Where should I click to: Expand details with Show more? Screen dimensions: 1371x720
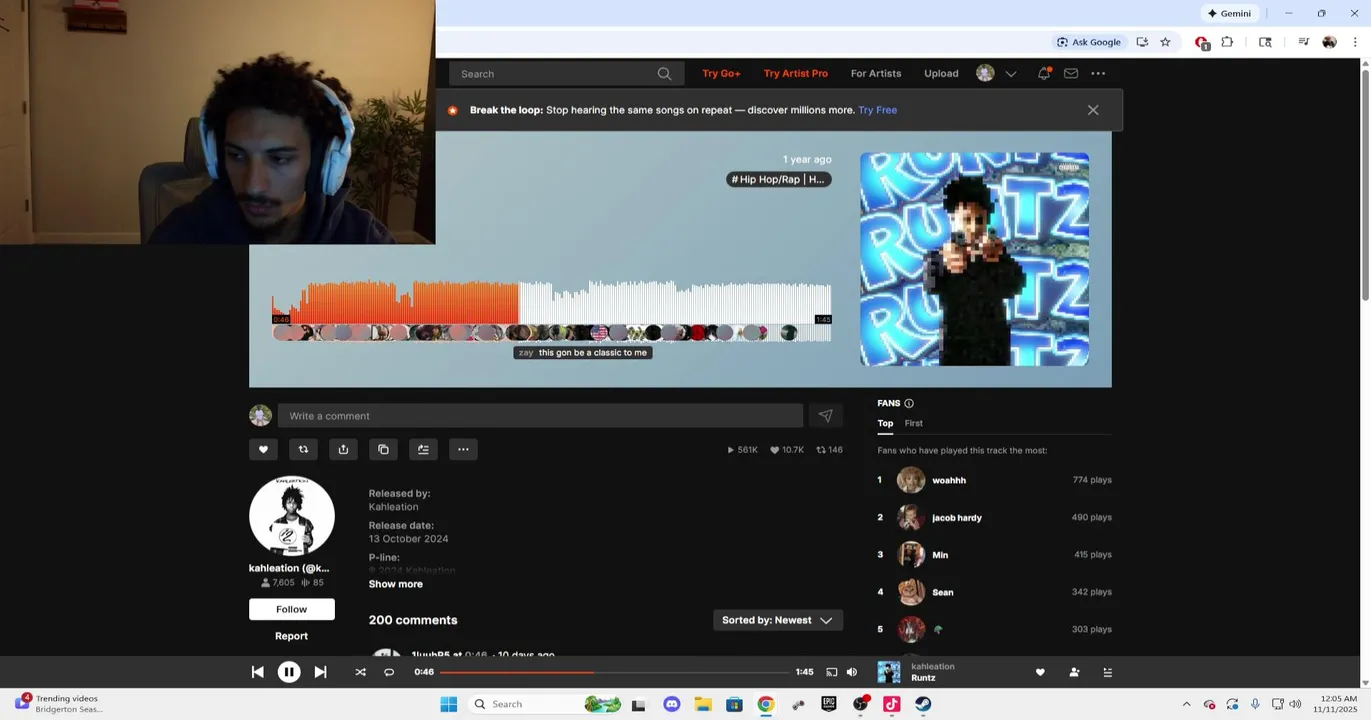(395, 584)
